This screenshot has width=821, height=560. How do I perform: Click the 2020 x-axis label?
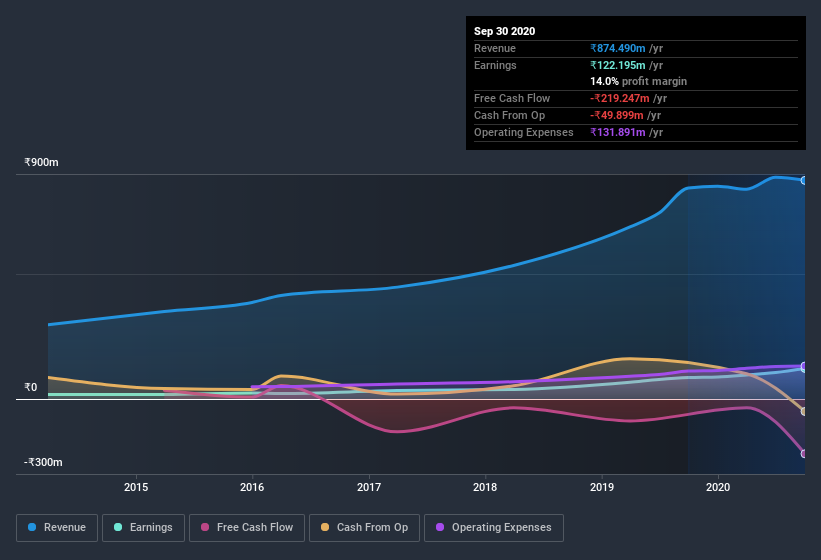point(718,487)
